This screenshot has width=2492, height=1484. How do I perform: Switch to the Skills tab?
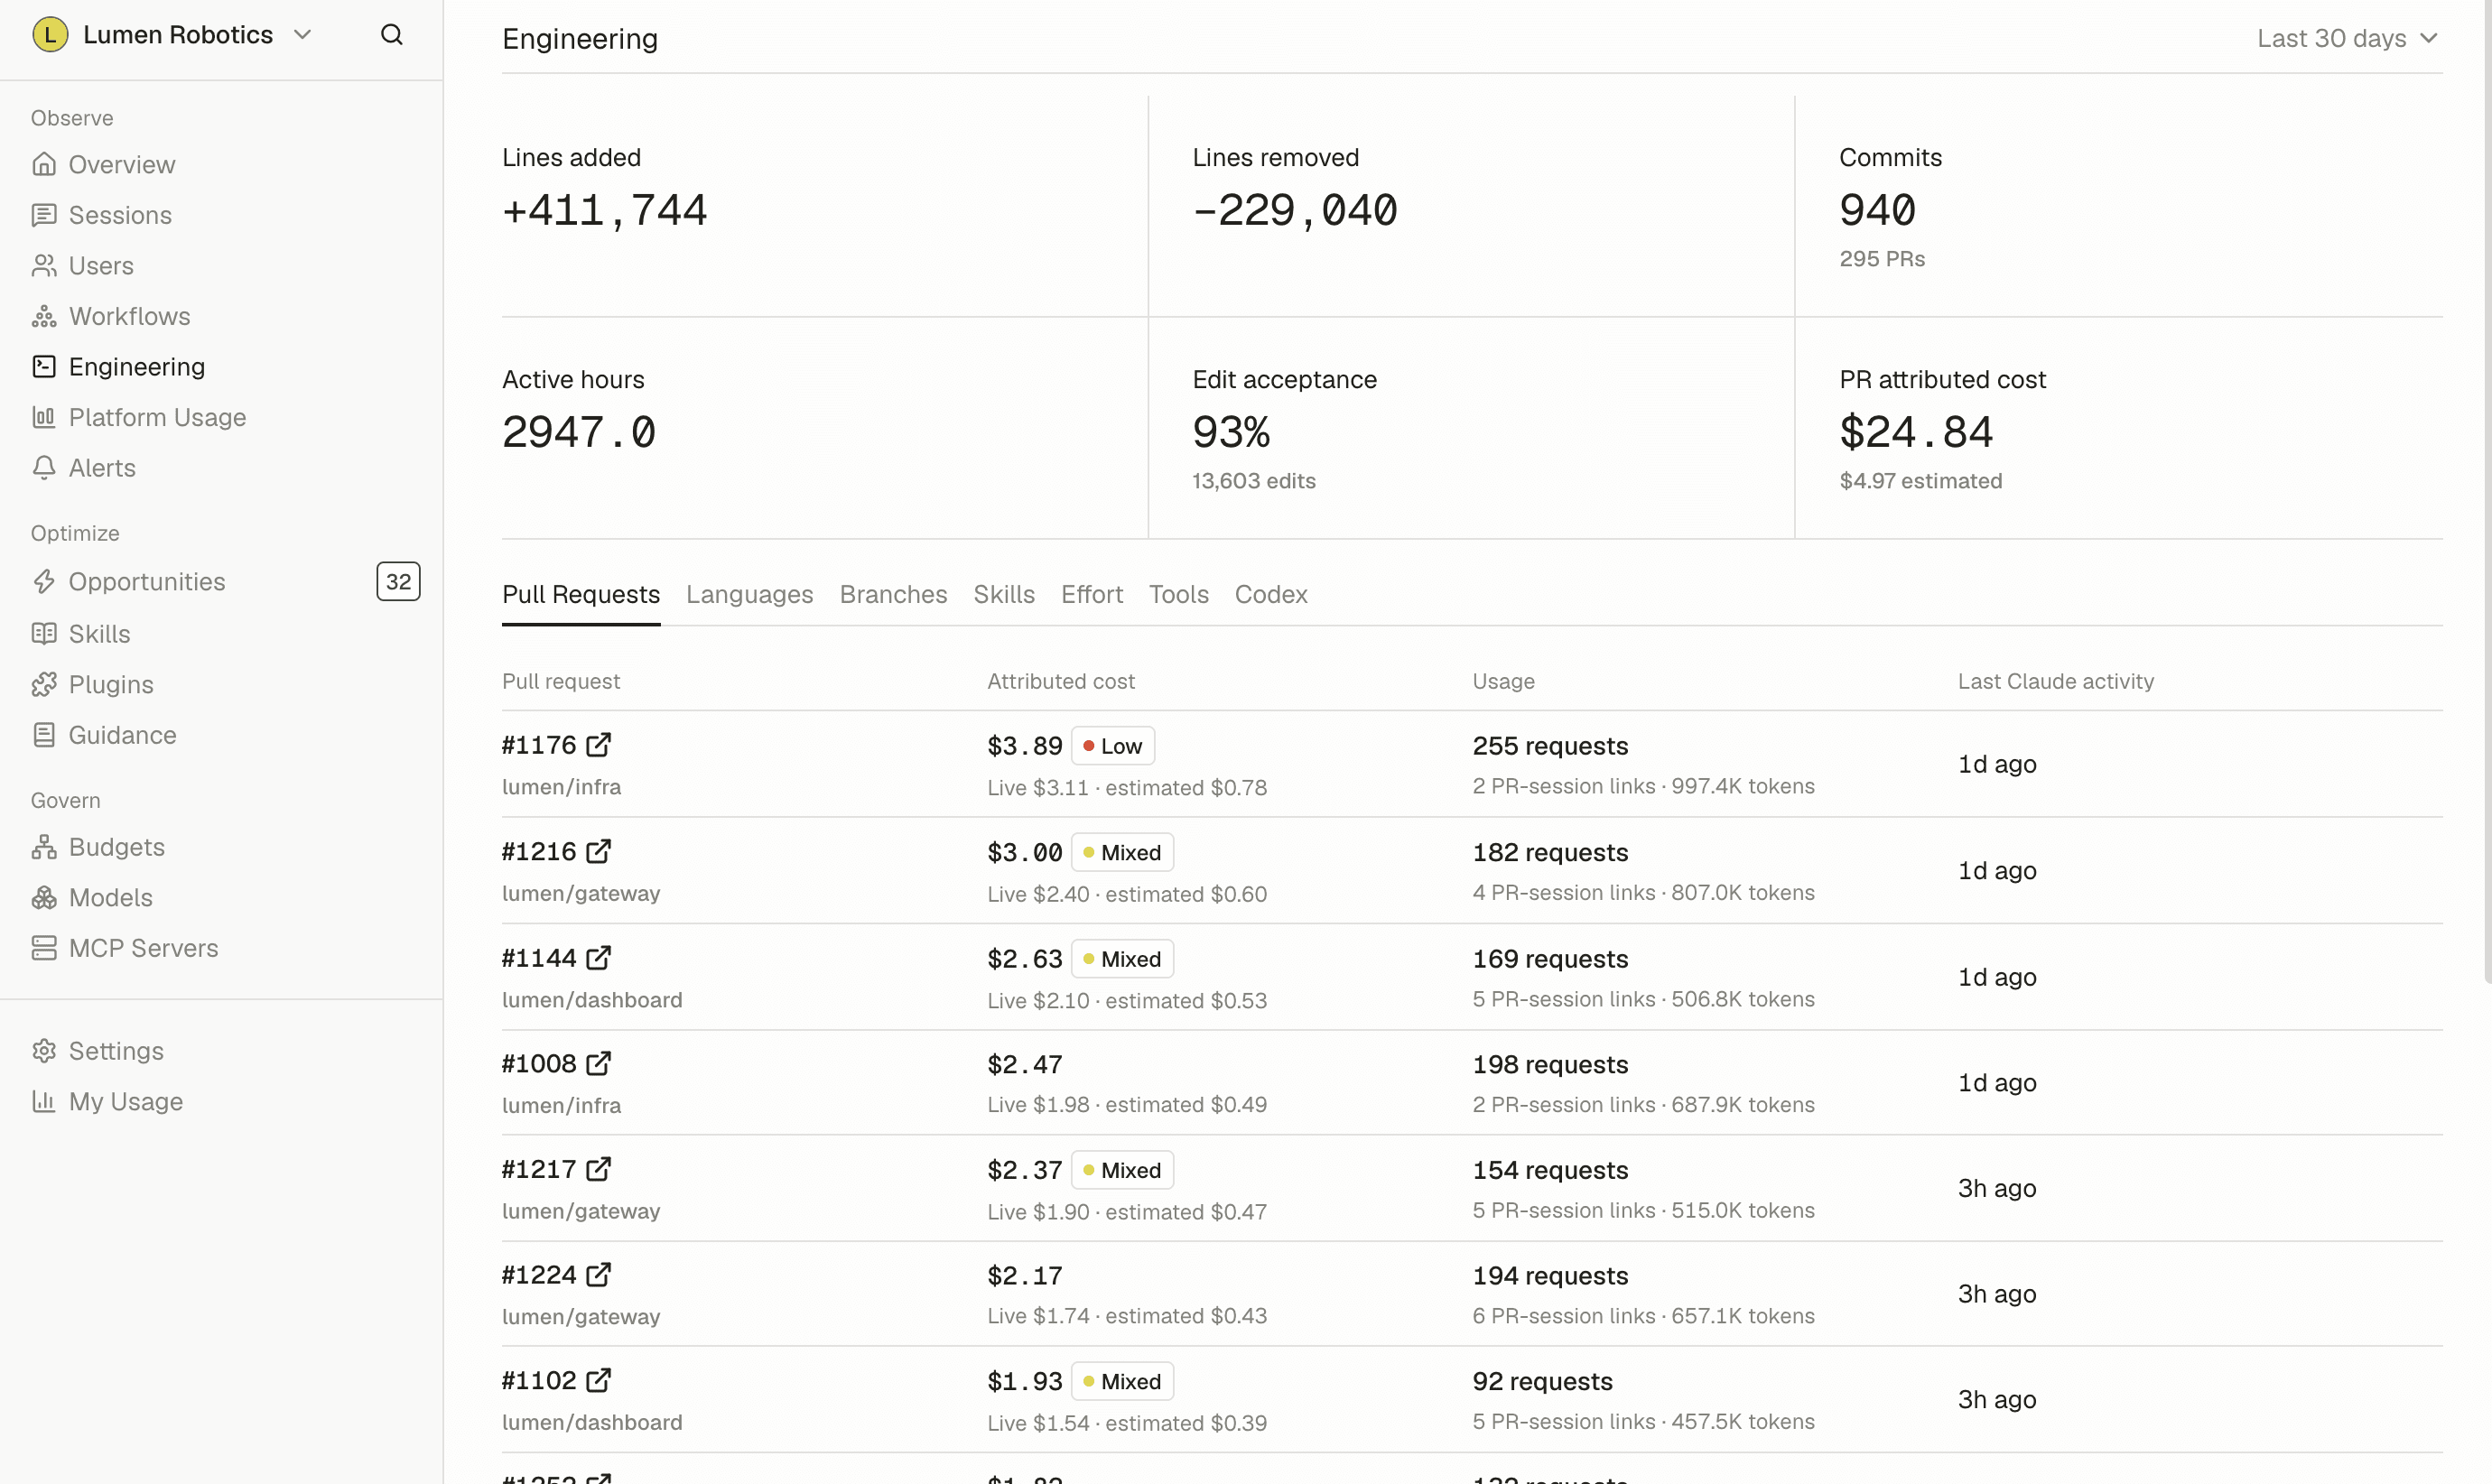(x=1004, y=594)
